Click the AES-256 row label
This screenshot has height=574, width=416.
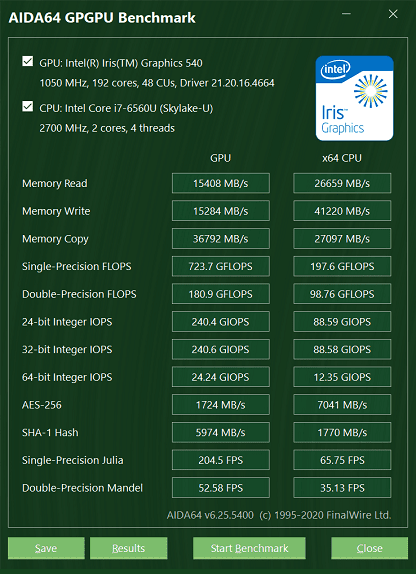click(42, 405)
